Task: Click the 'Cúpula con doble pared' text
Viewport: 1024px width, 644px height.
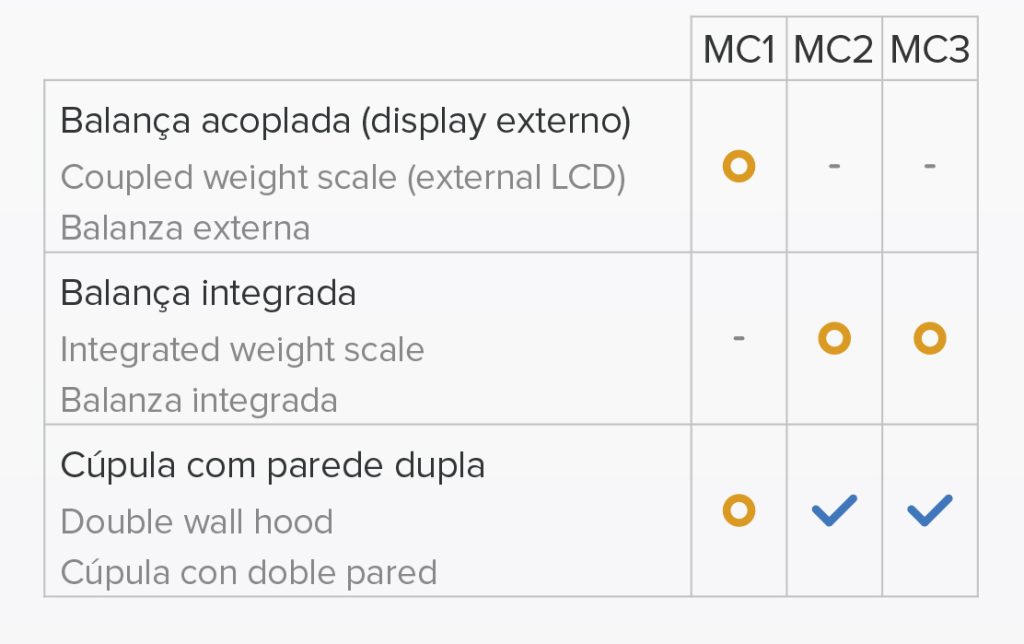Action: [248, 573]
